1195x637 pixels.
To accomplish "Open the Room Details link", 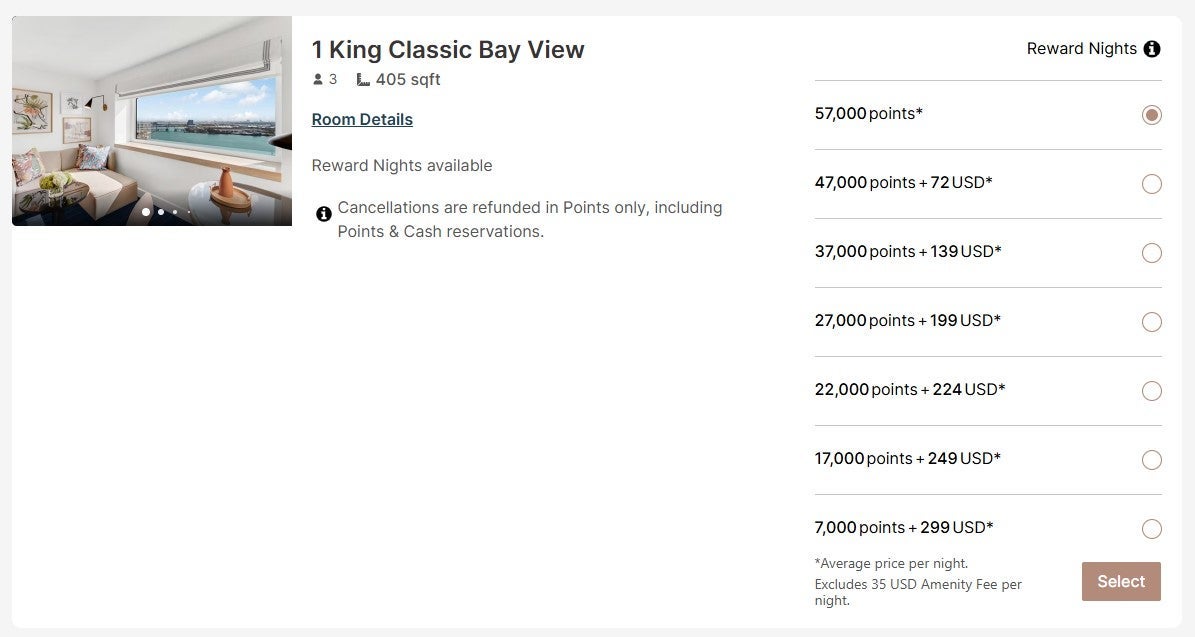I will (362, 119).
